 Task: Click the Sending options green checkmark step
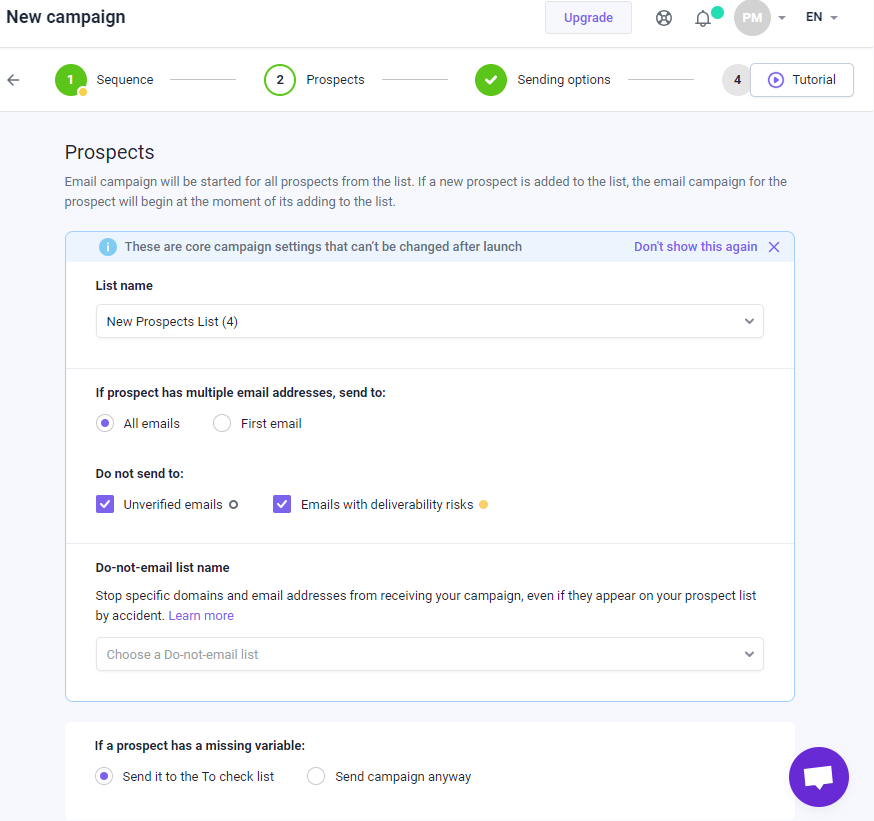pos(491,80)
